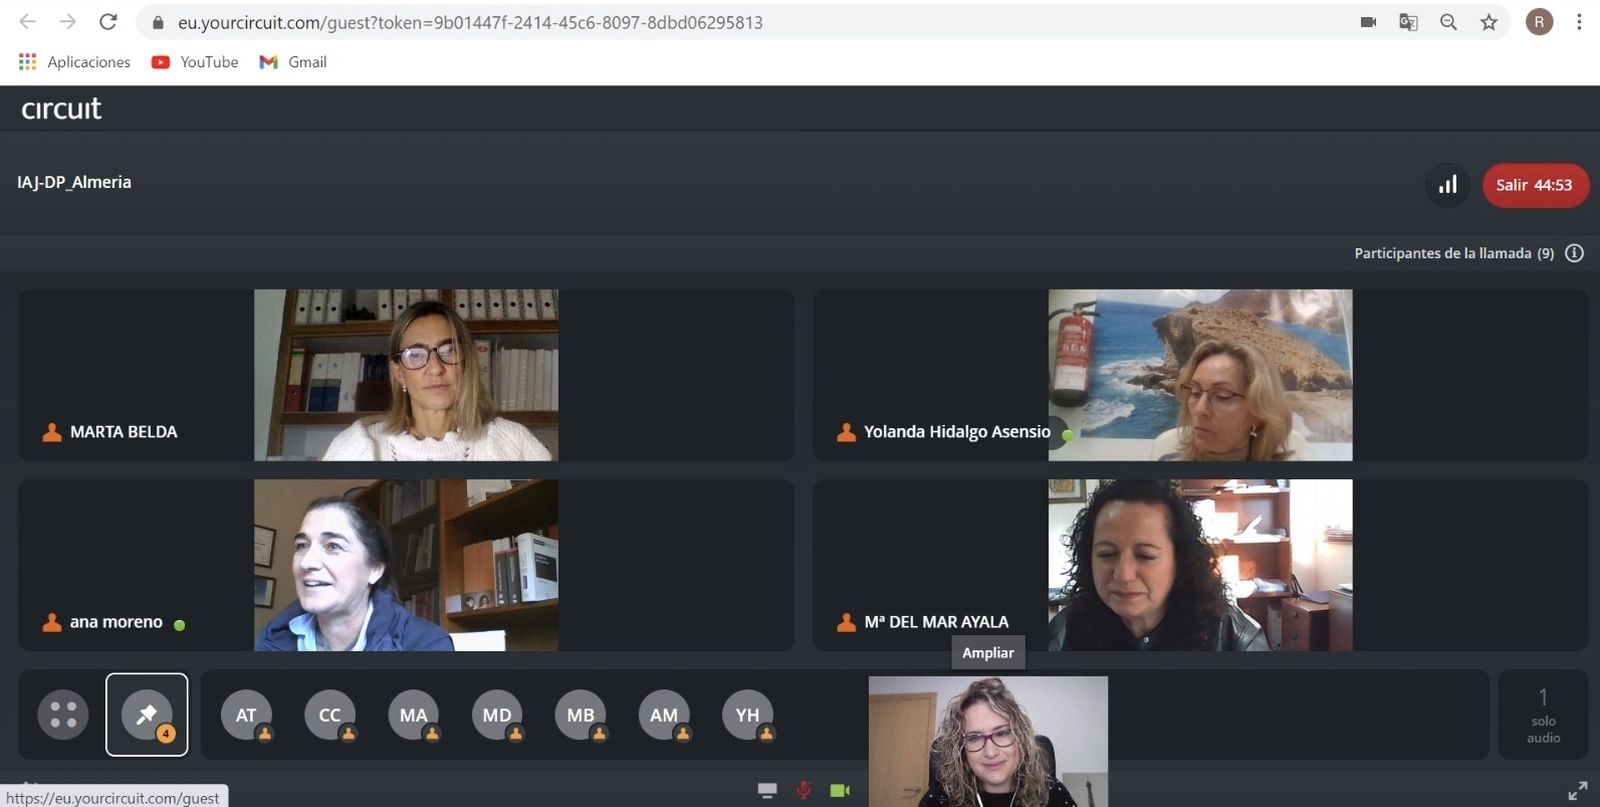Open the Chrome profile avatar R
The width and height of the screenshot is (1600, 807).
coord(1539,22)
